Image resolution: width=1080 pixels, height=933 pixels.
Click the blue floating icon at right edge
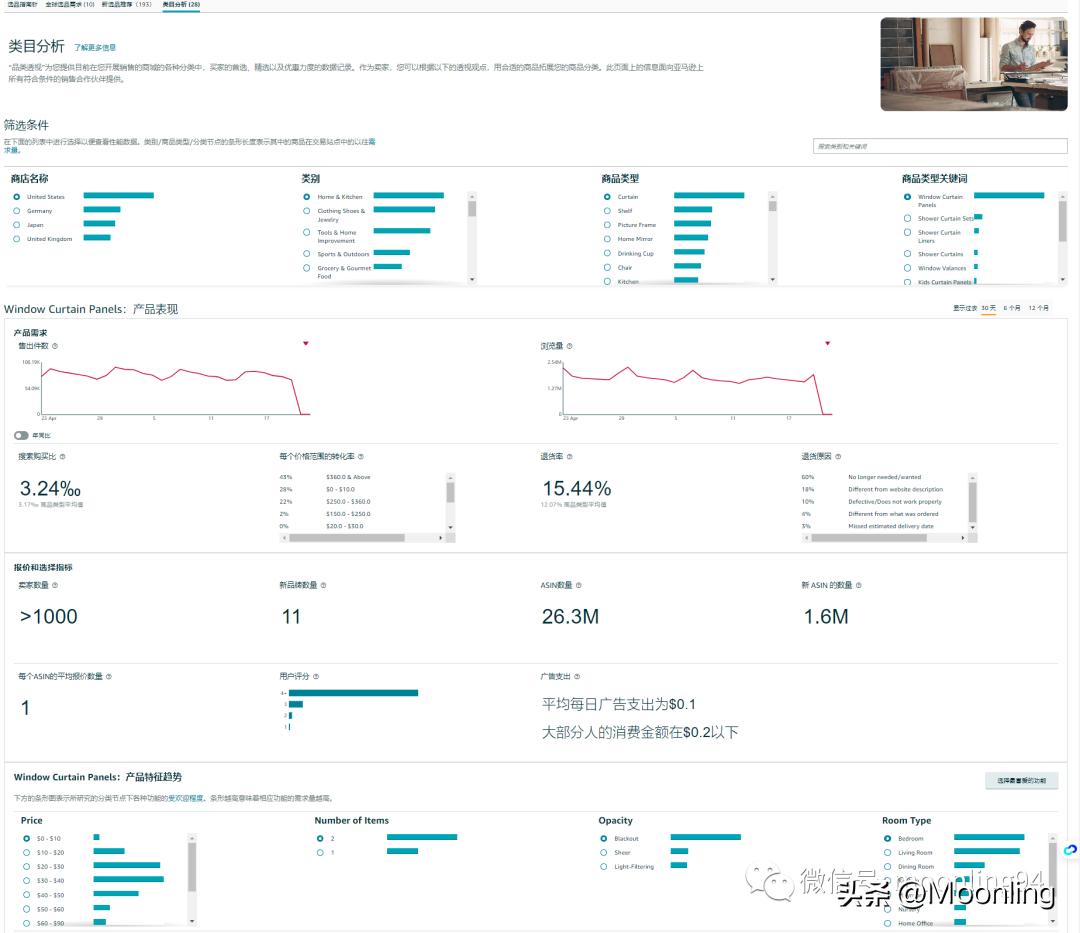click(x=1070, y=850)
